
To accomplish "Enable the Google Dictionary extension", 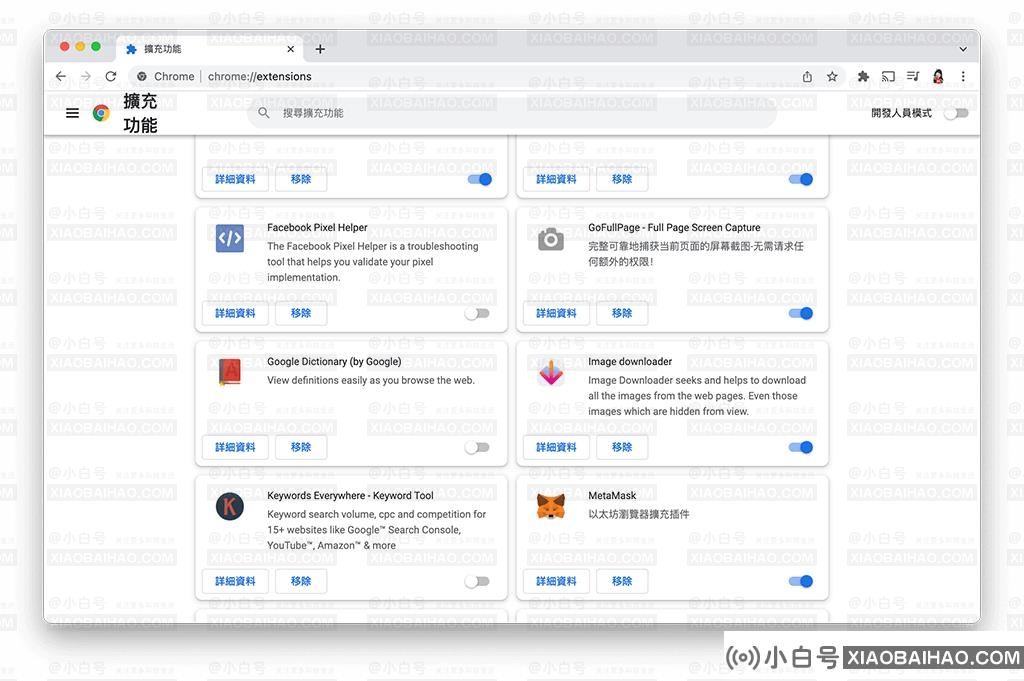I will tap(477, 447).
